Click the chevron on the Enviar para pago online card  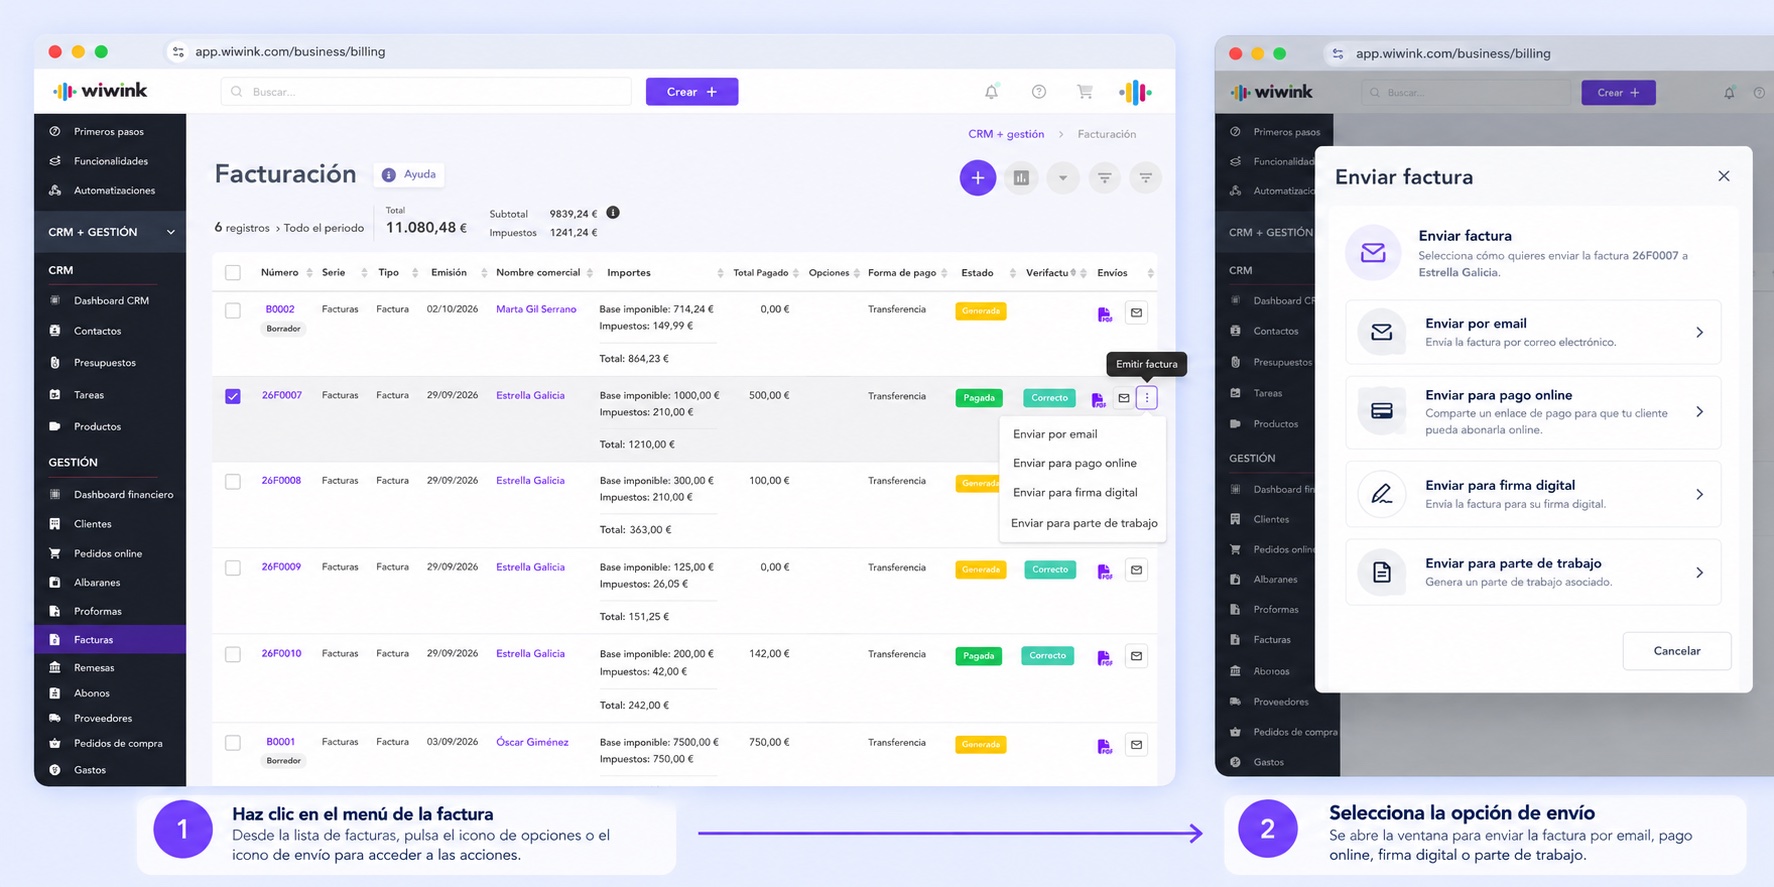click(1699, 412)
